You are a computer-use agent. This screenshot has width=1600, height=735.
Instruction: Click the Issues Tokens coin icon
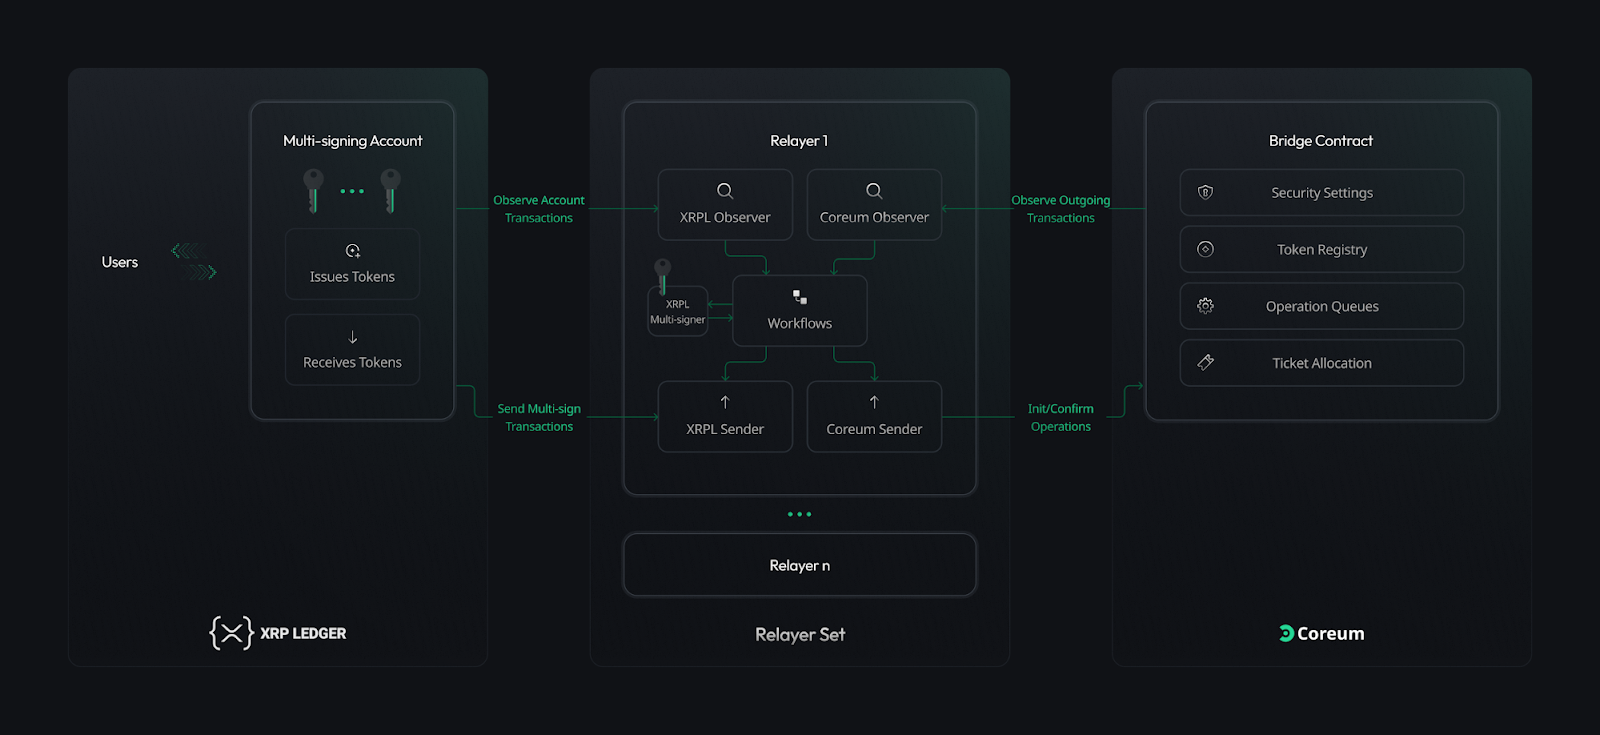tap(352, 251)
